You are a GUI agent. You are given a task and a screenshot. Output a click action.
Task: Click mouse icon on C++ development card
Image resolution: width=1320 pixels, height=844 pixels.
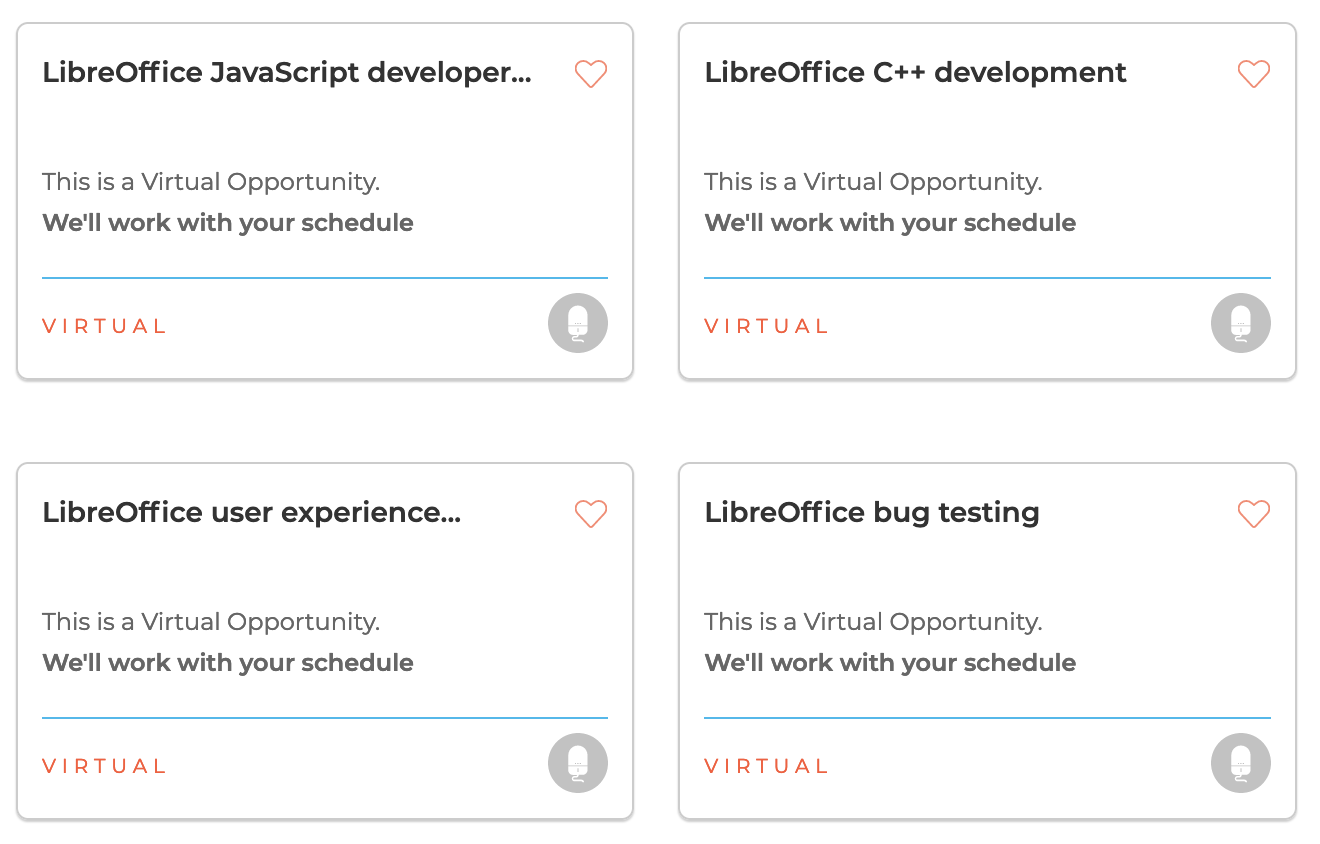pos(1241,323)
